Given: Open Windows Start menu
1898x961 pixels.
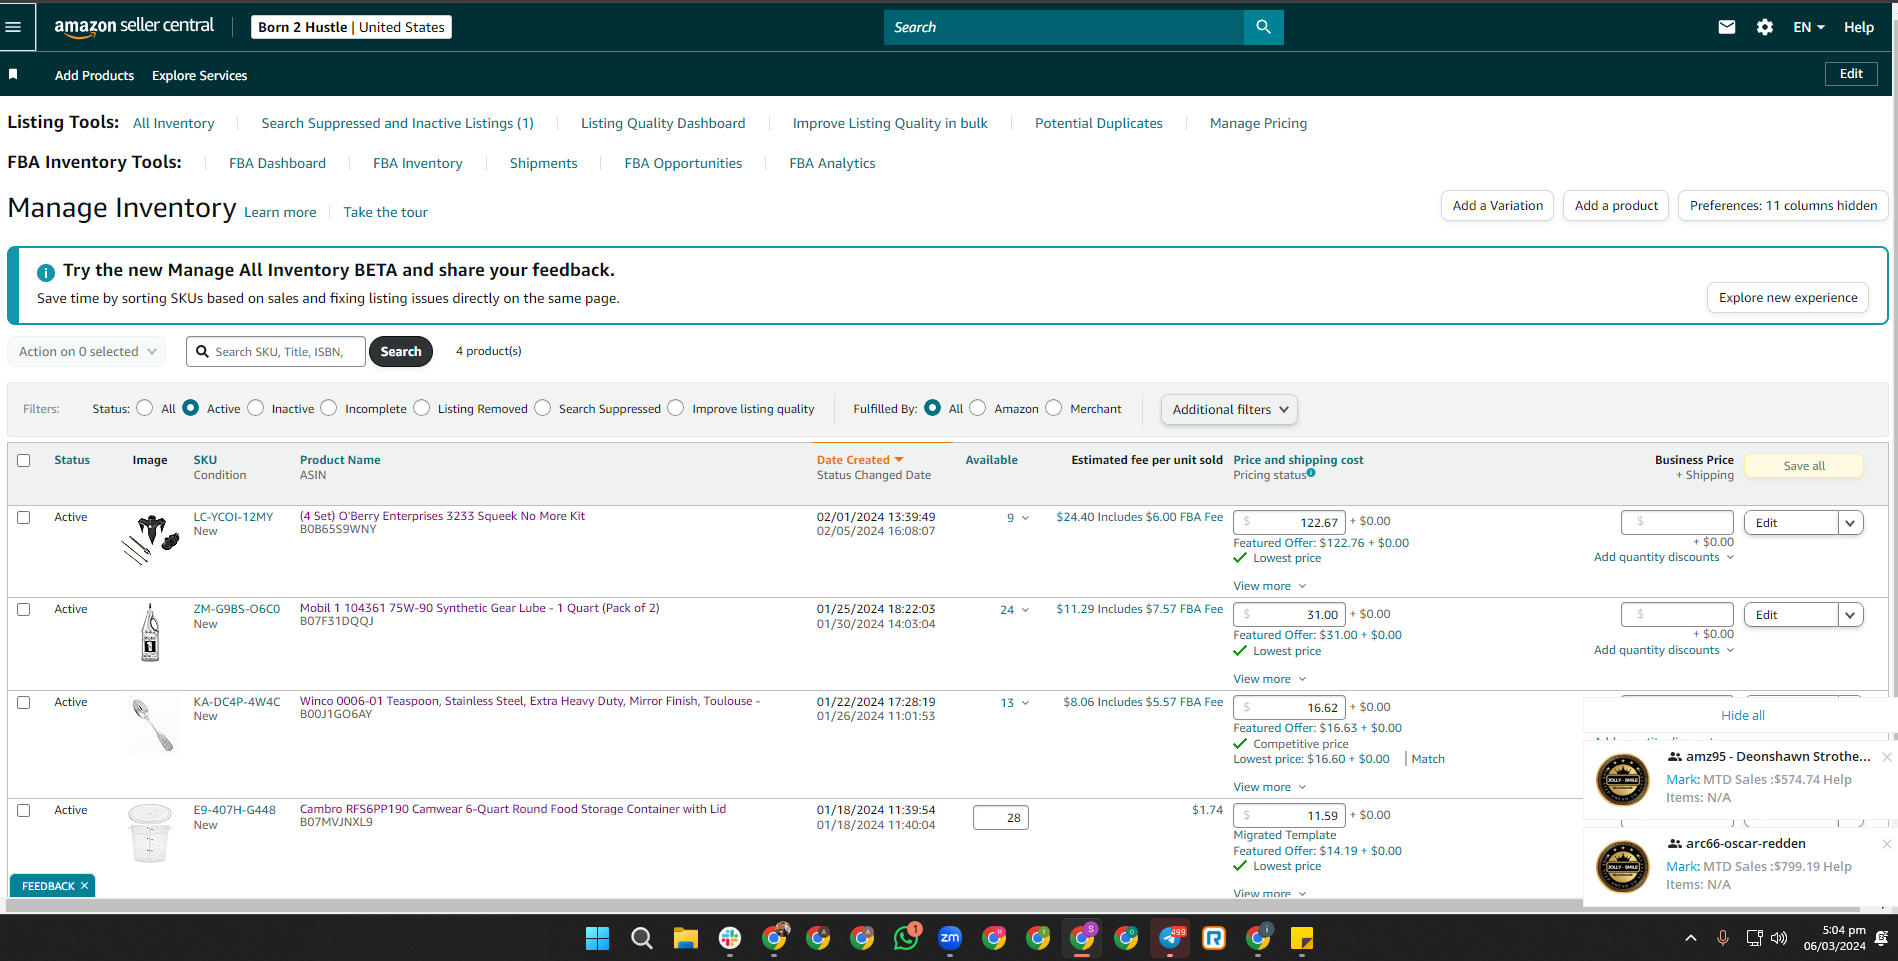Looking at the screenshot, I should 598,938.
